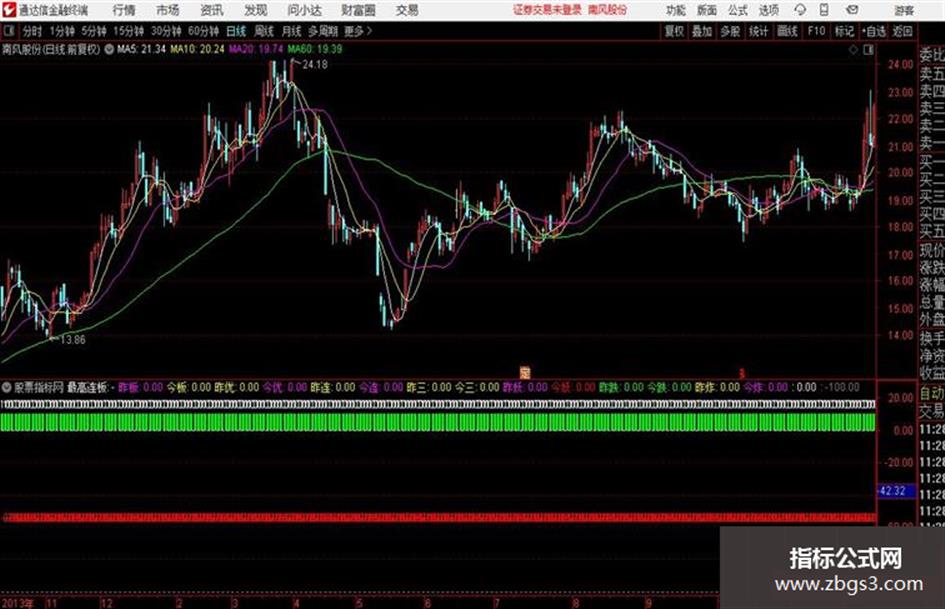Click the 复权 toolbar button

click(674, 31)
